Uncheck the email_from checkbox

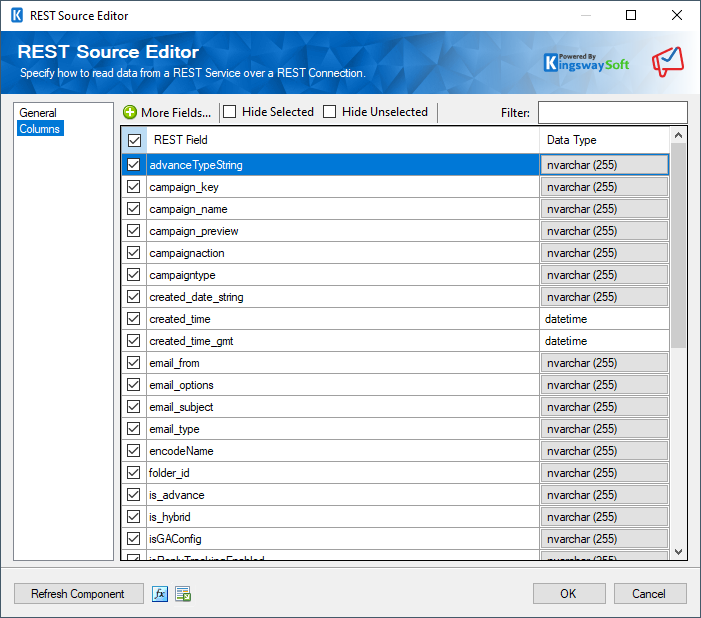click(133, 363)
